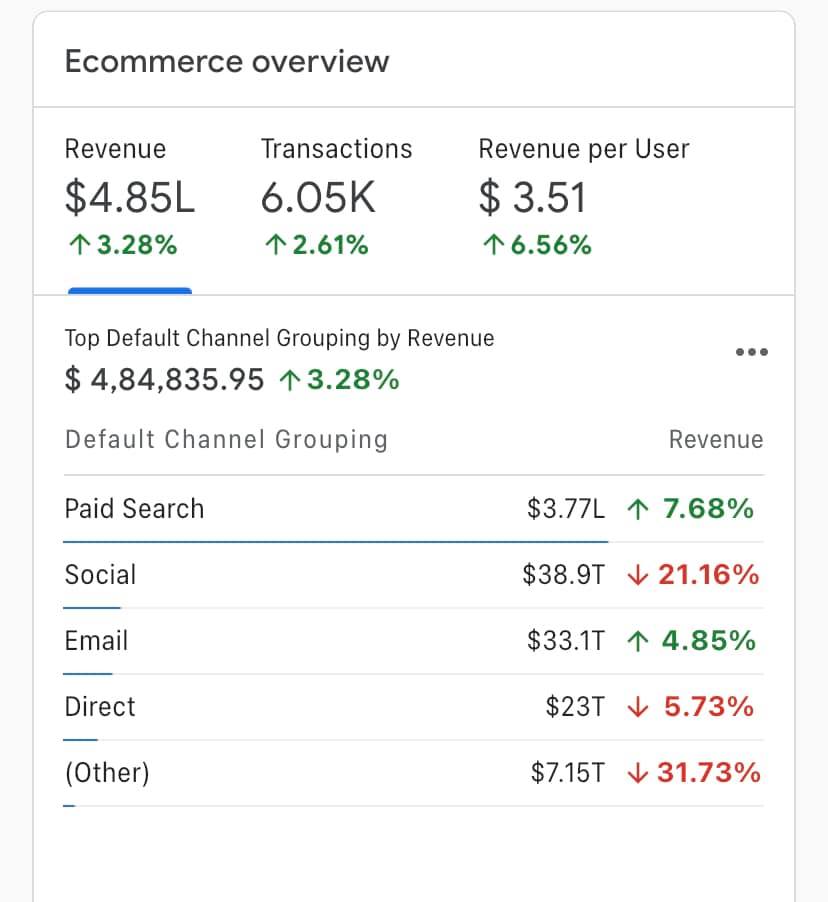Click the Email green up arrow
The height and width of the screenshot is (902, 828).
[636, 642]
